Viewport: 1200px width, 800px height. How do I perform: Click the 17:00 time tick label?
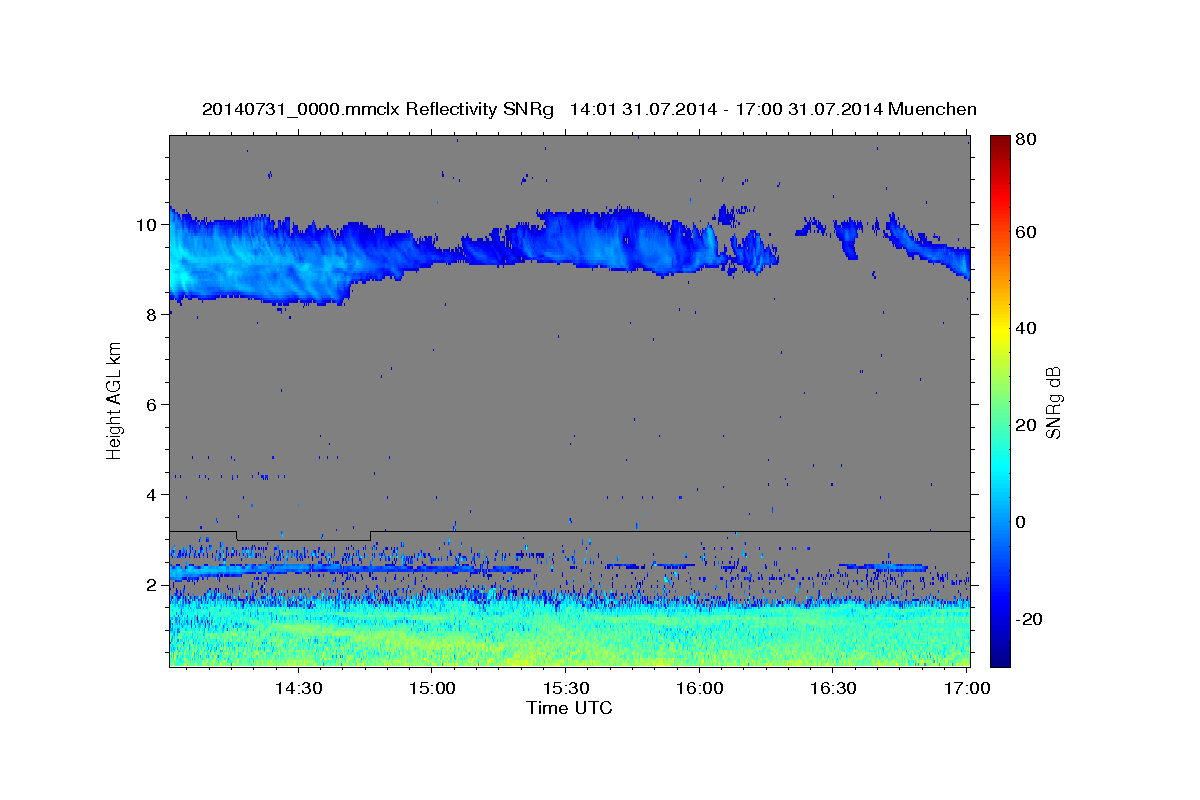coord(967,688)
